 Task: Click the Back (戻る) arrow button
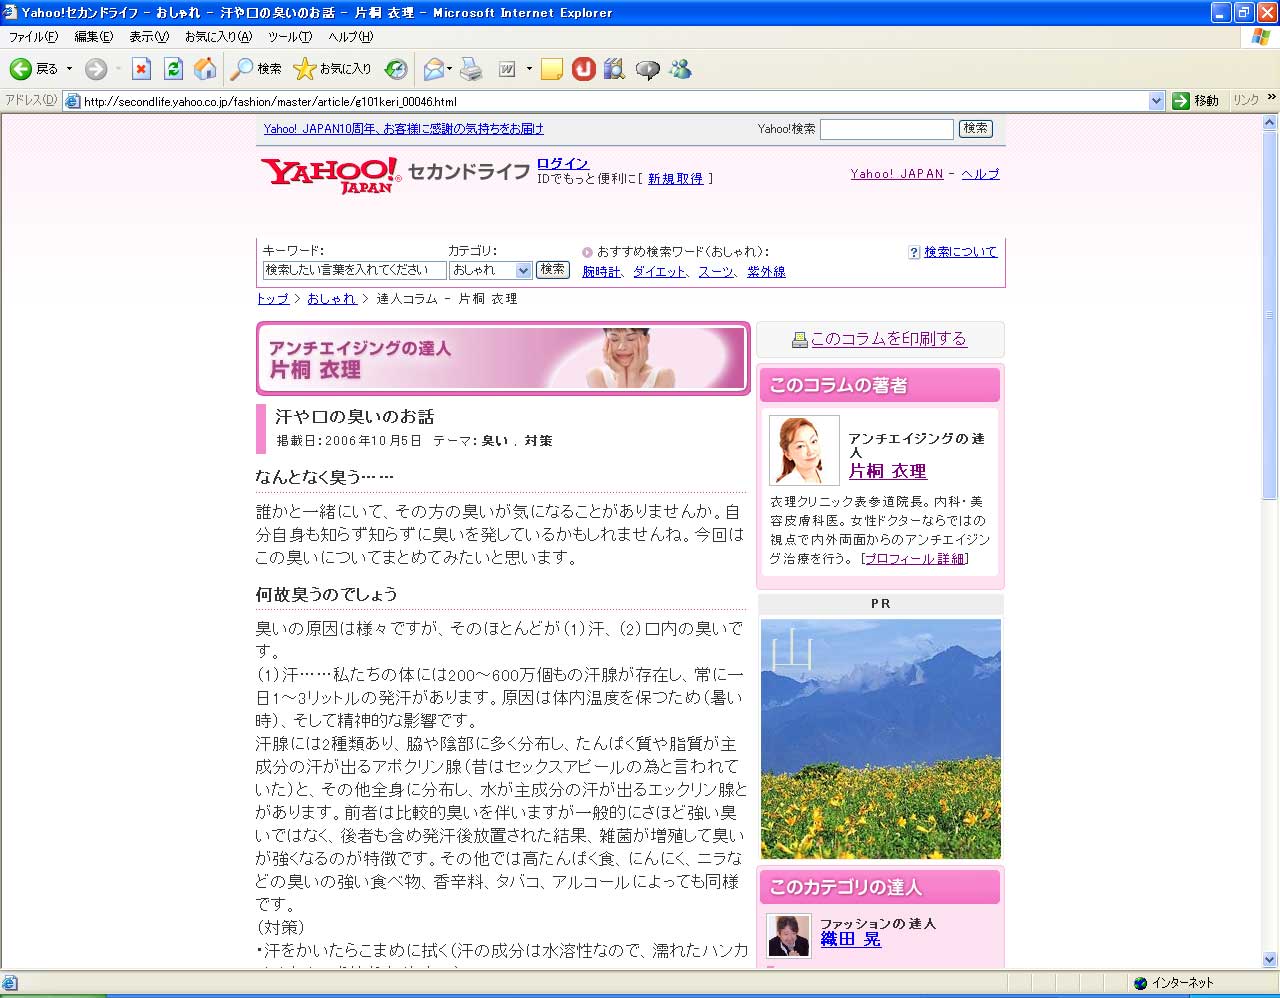[x=21, y=69]
